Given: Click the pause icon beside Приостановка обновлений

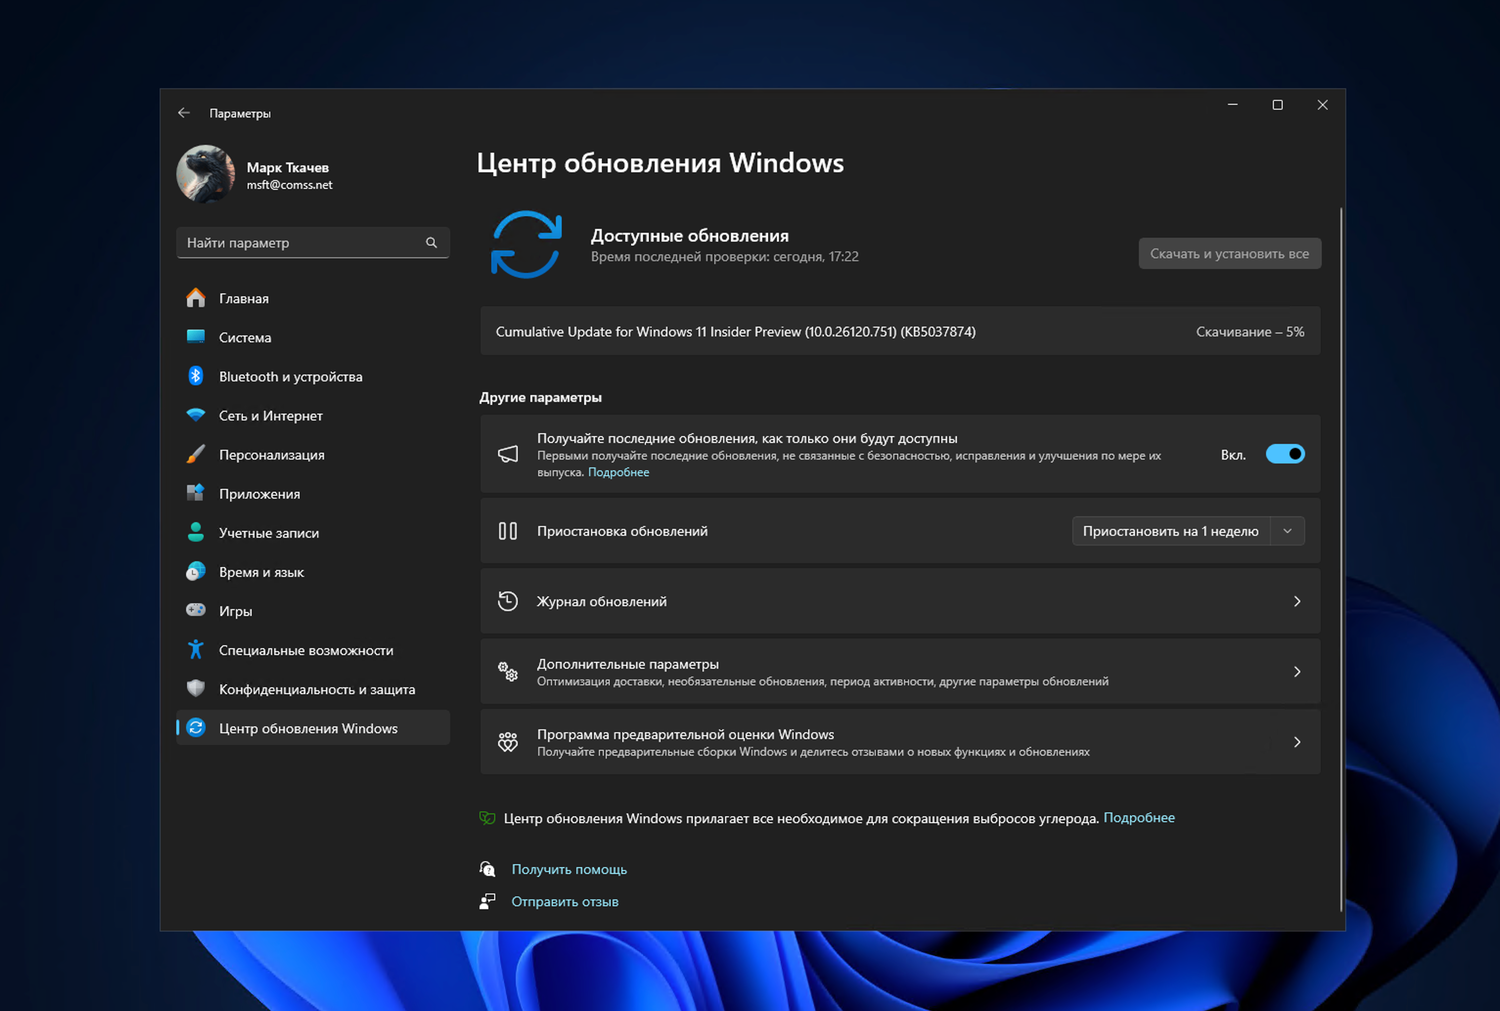Looking at the screenshot, I should point(508,531).
